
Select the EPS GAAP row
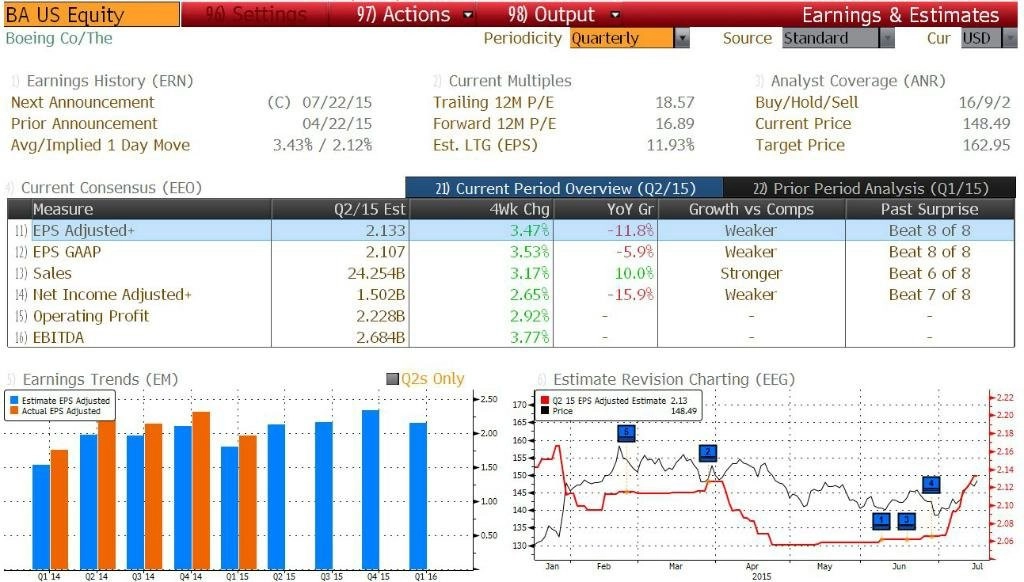coord(511,251)
